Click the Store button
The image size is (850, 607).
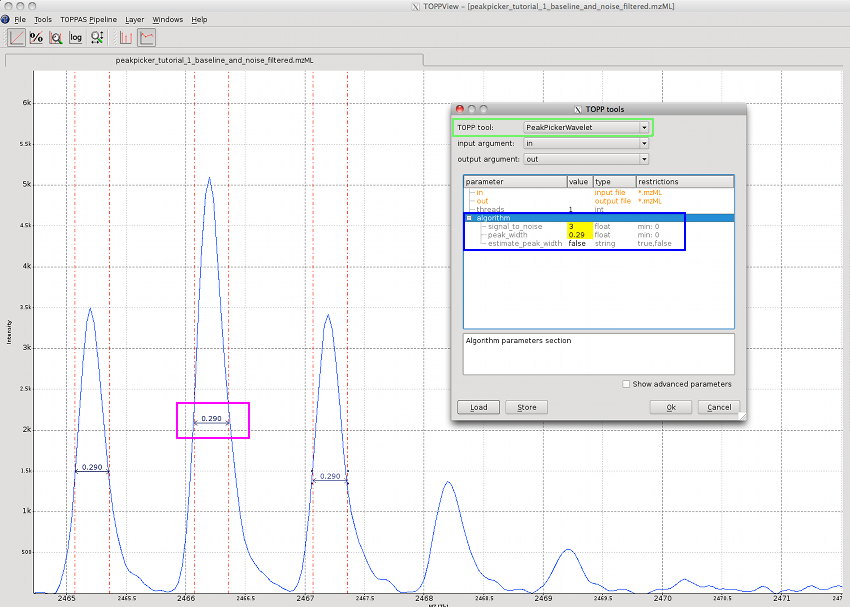(526, 407)
